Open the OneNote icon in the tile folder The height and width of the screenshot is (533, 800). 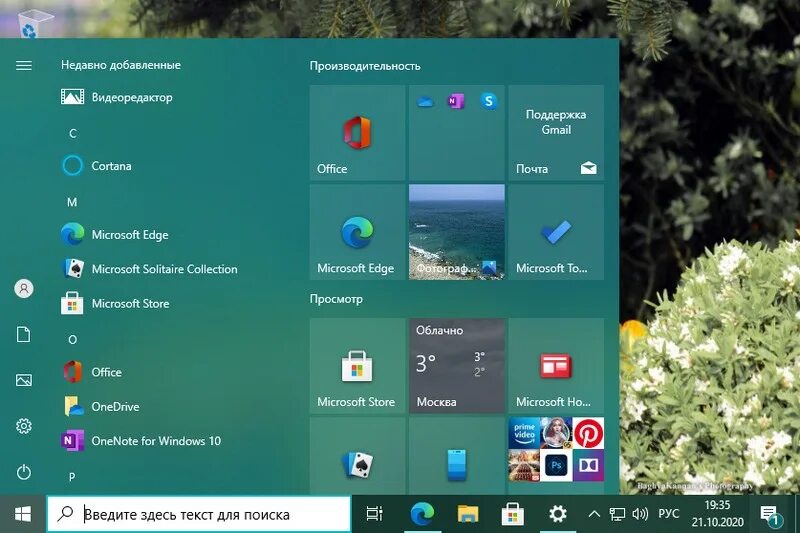(456, 101)
